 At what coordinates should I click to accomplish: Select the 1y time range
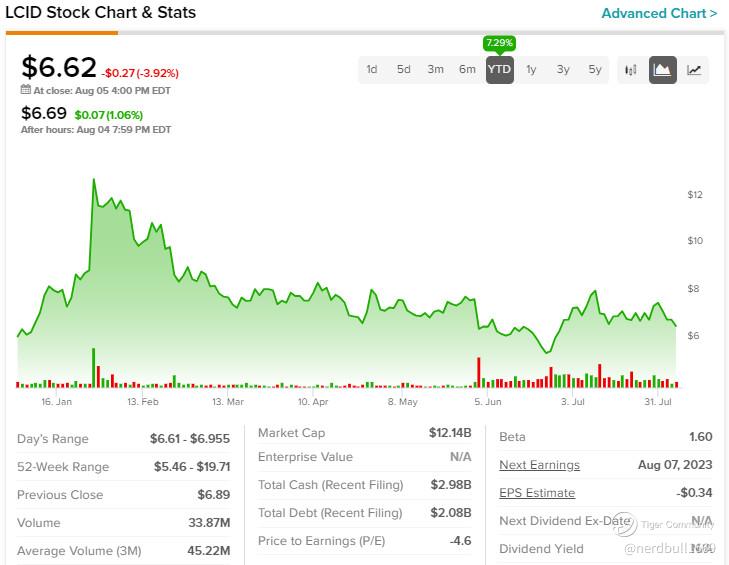click(531, 70)
